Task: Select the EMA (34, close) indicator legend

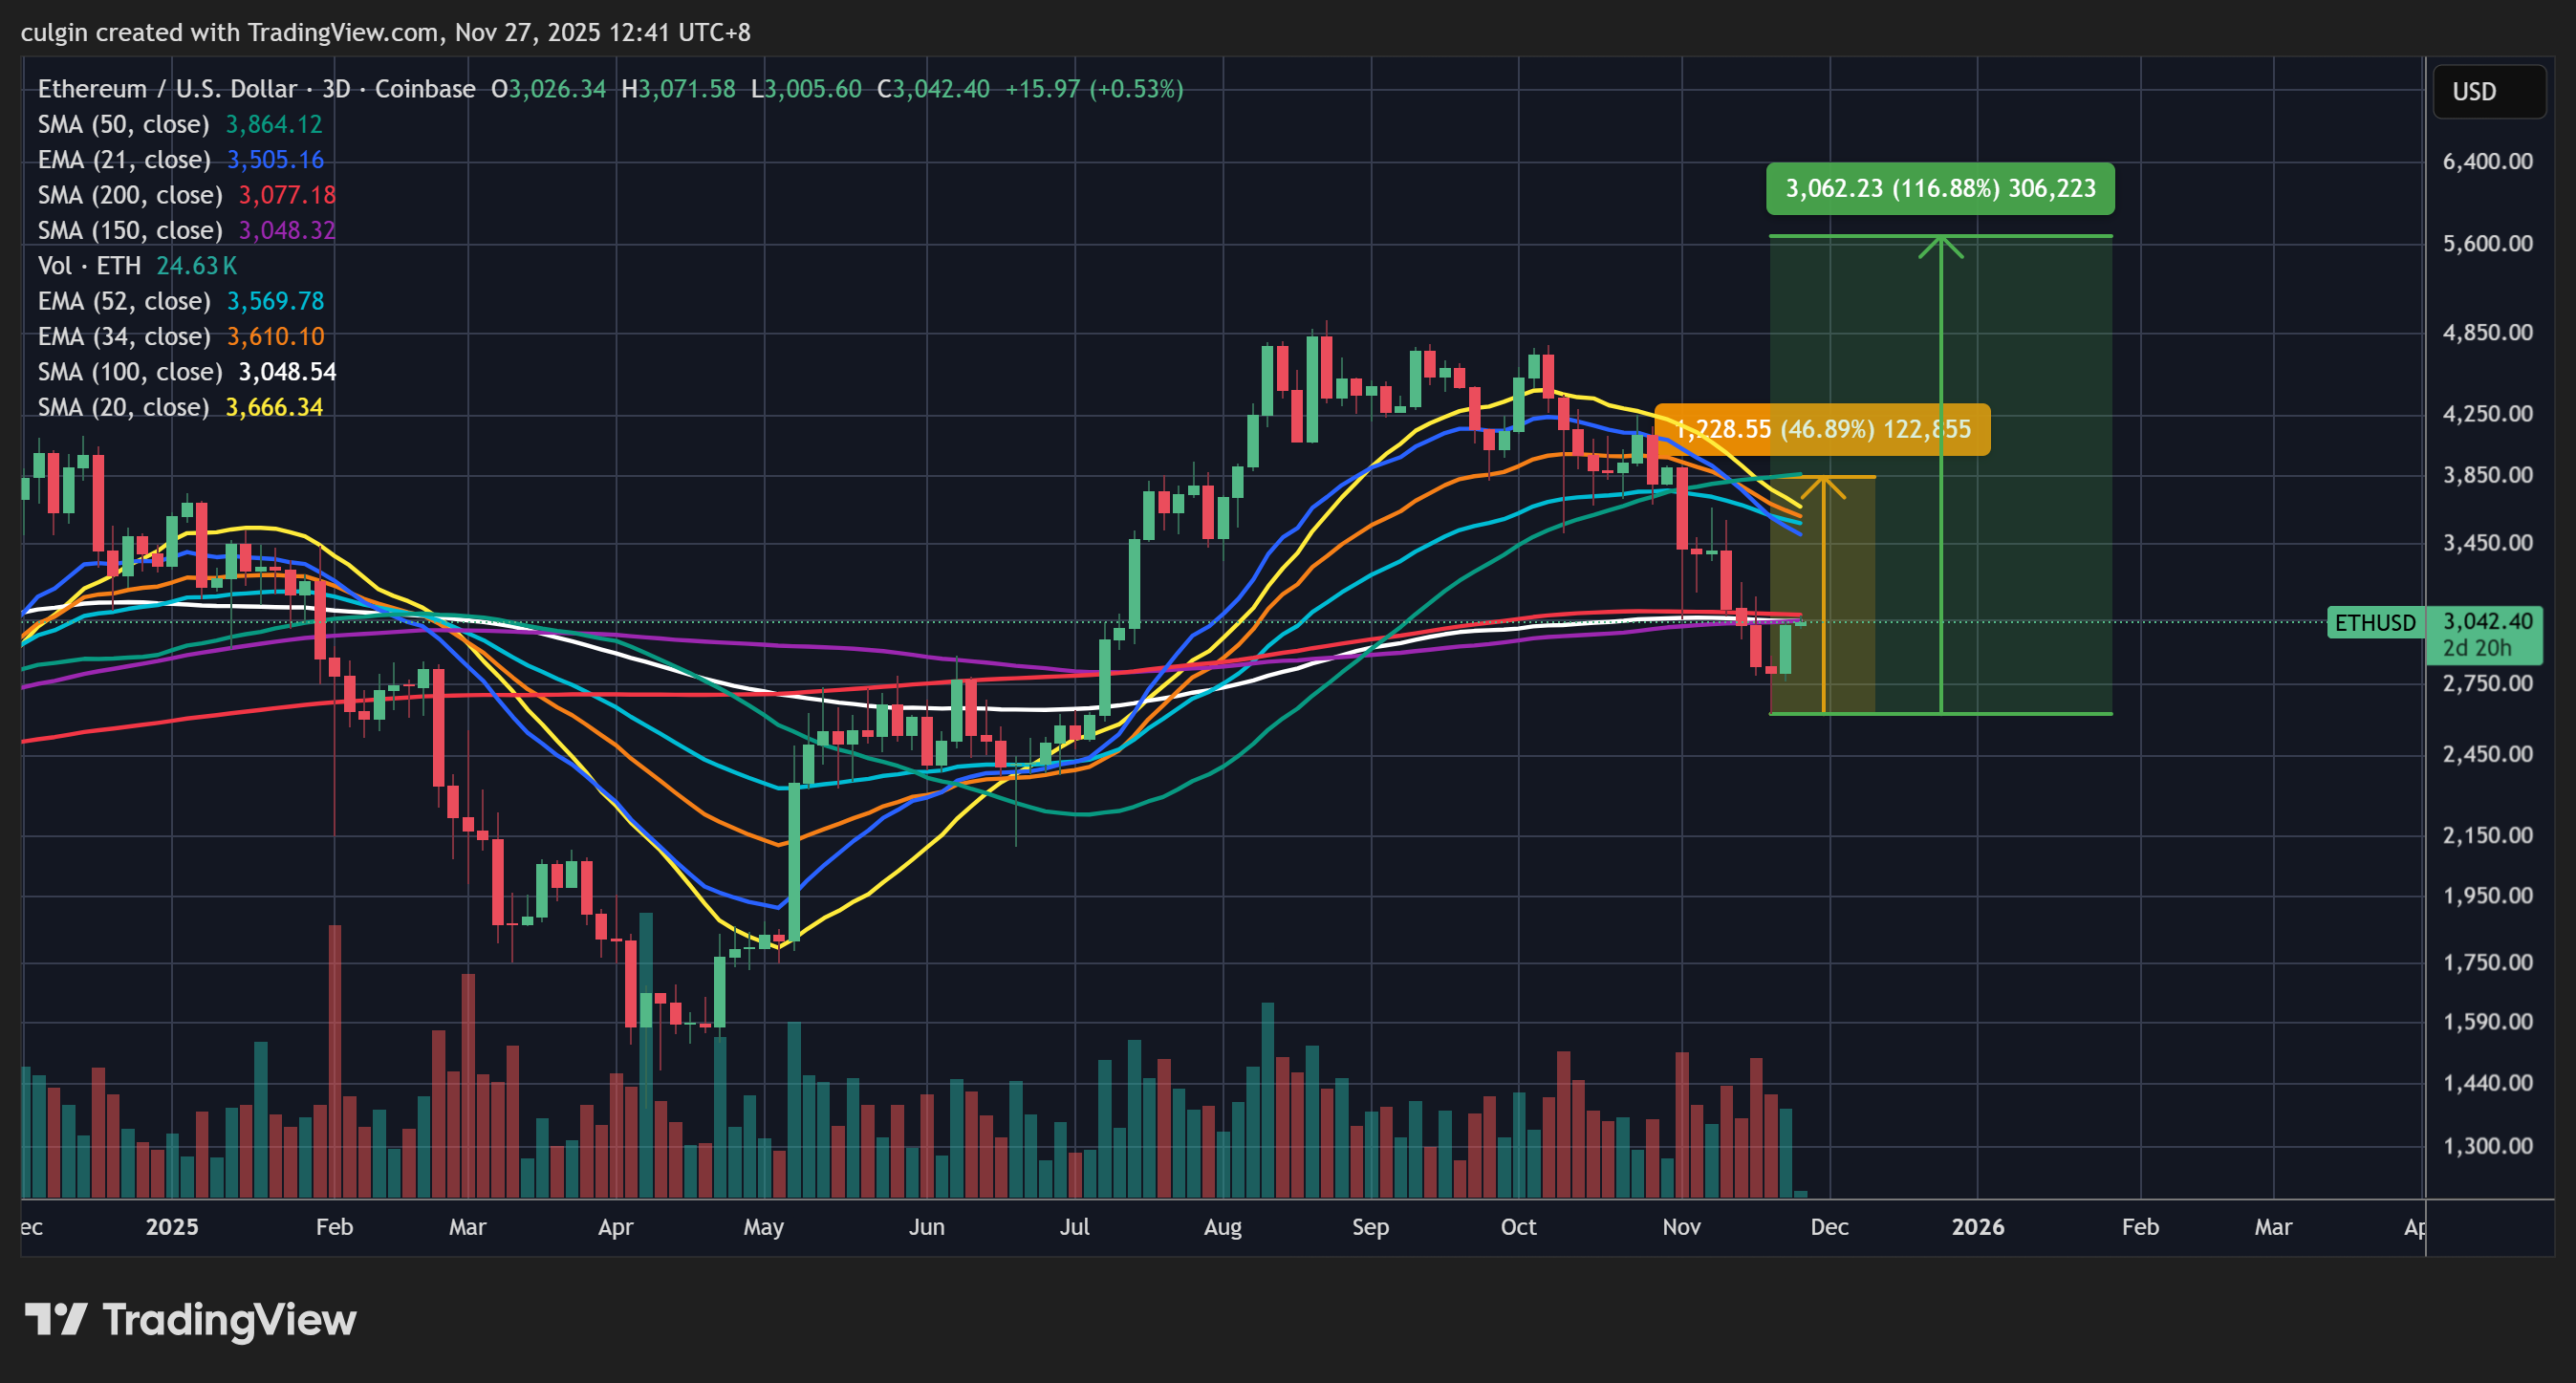Action: (x=181, y=336)
